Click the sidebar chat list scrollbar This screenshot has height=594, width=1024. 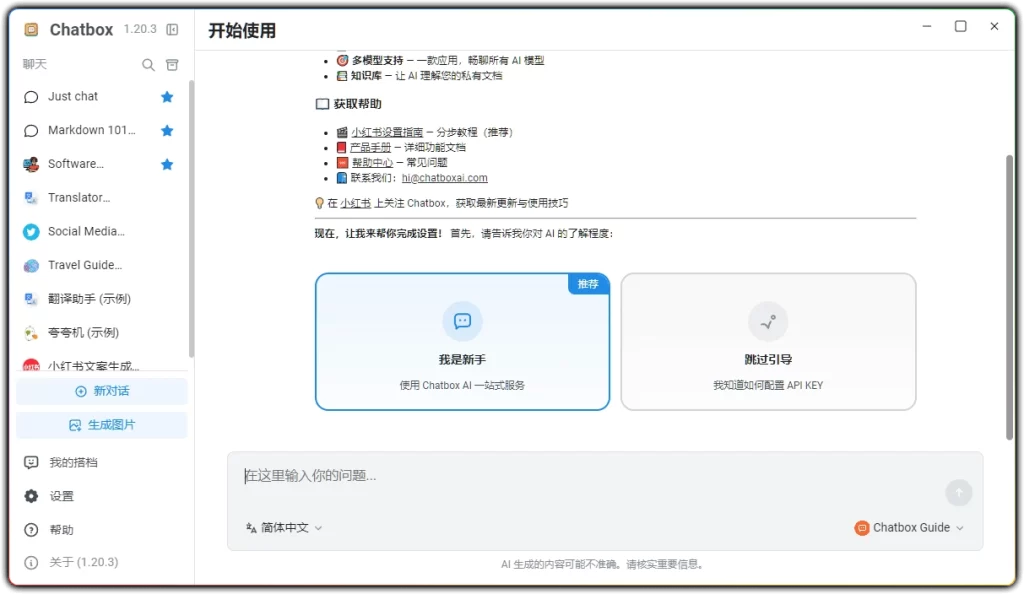coord(191,219)
